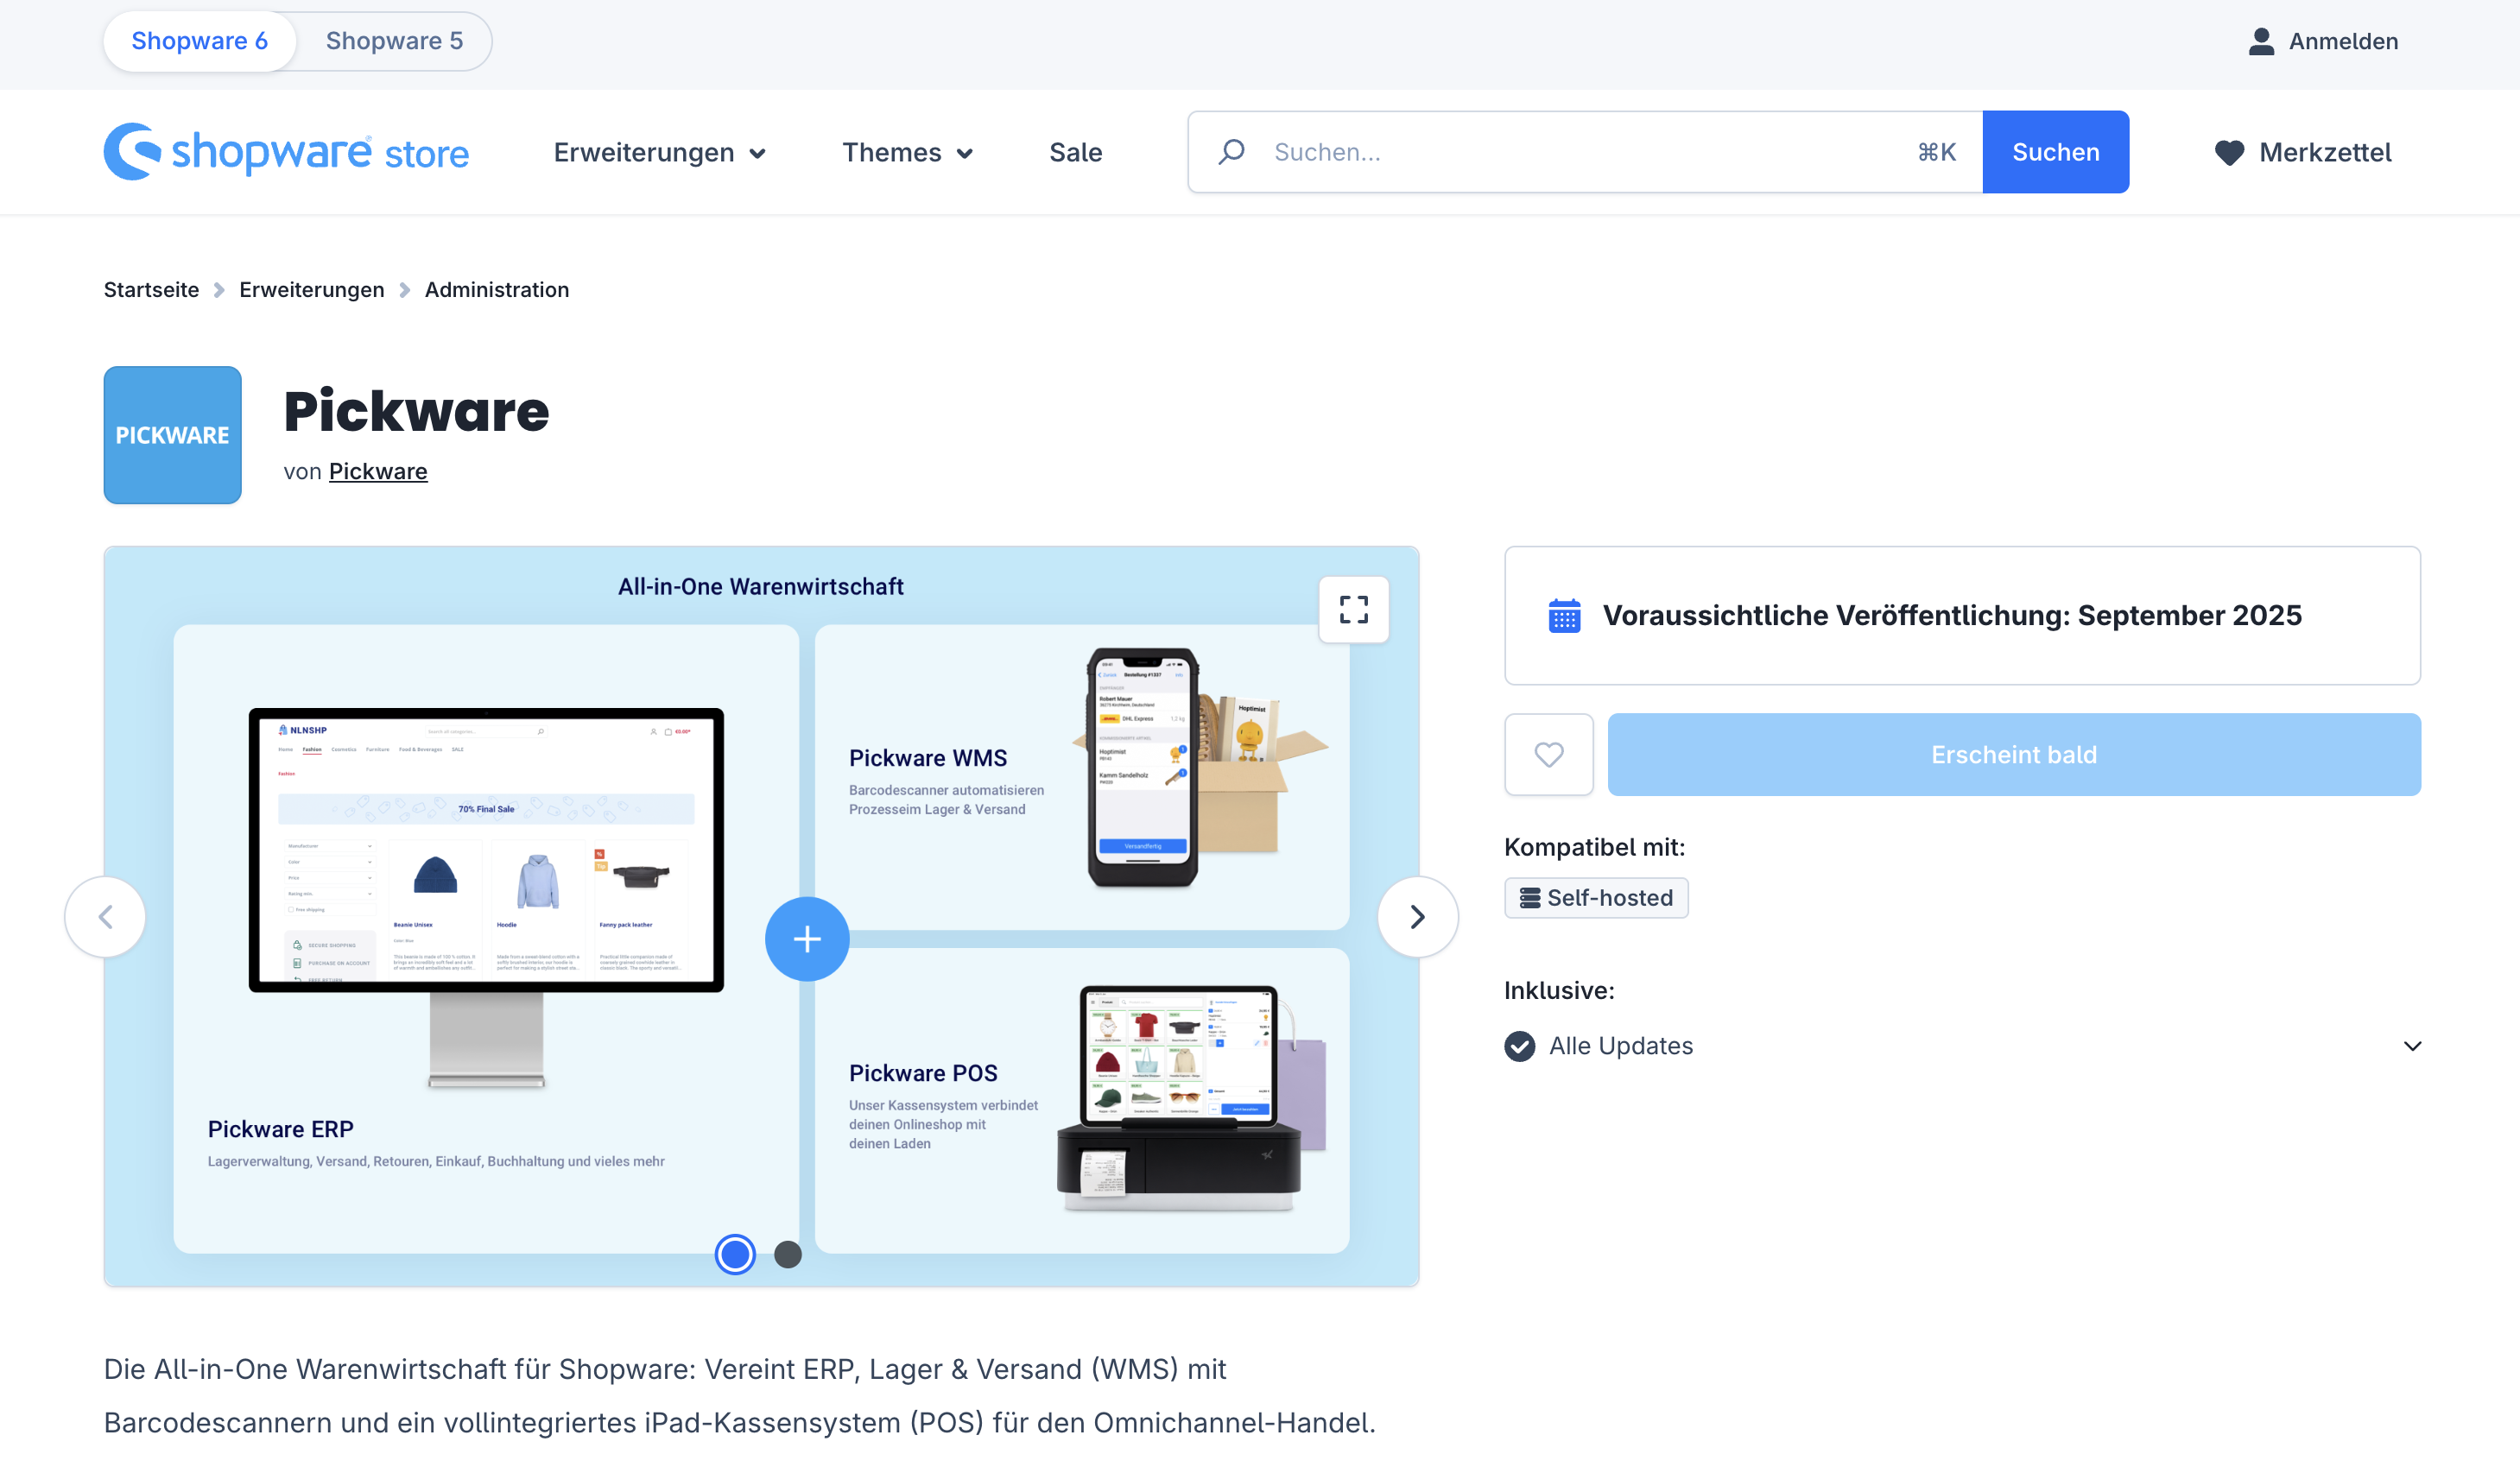The image size is (2520, 1473).
Task: Click the Suchen search button
Action: (2056, 152)
